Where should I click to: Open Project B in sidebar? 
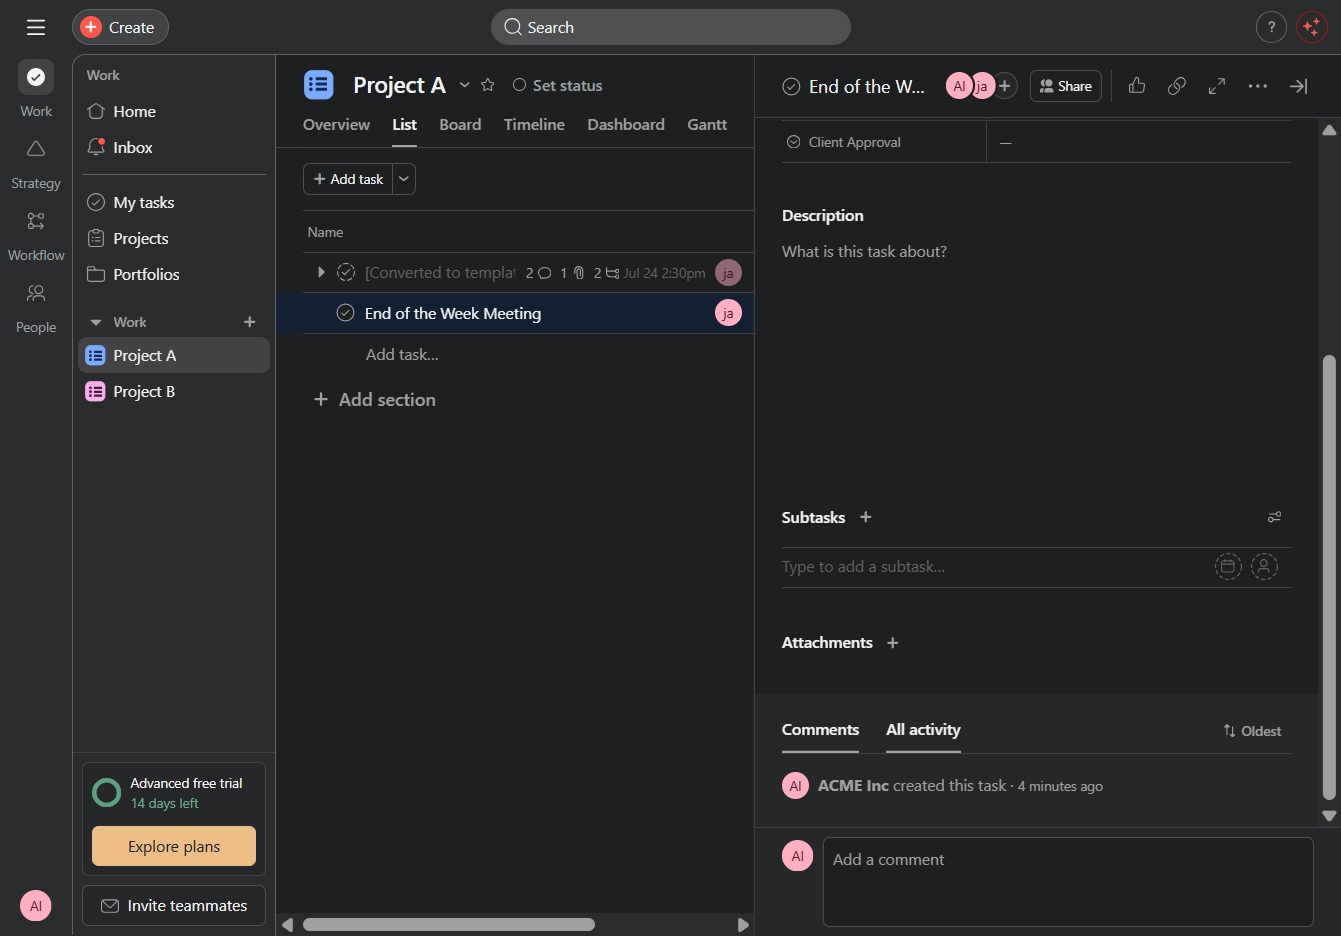coord(174,391)
